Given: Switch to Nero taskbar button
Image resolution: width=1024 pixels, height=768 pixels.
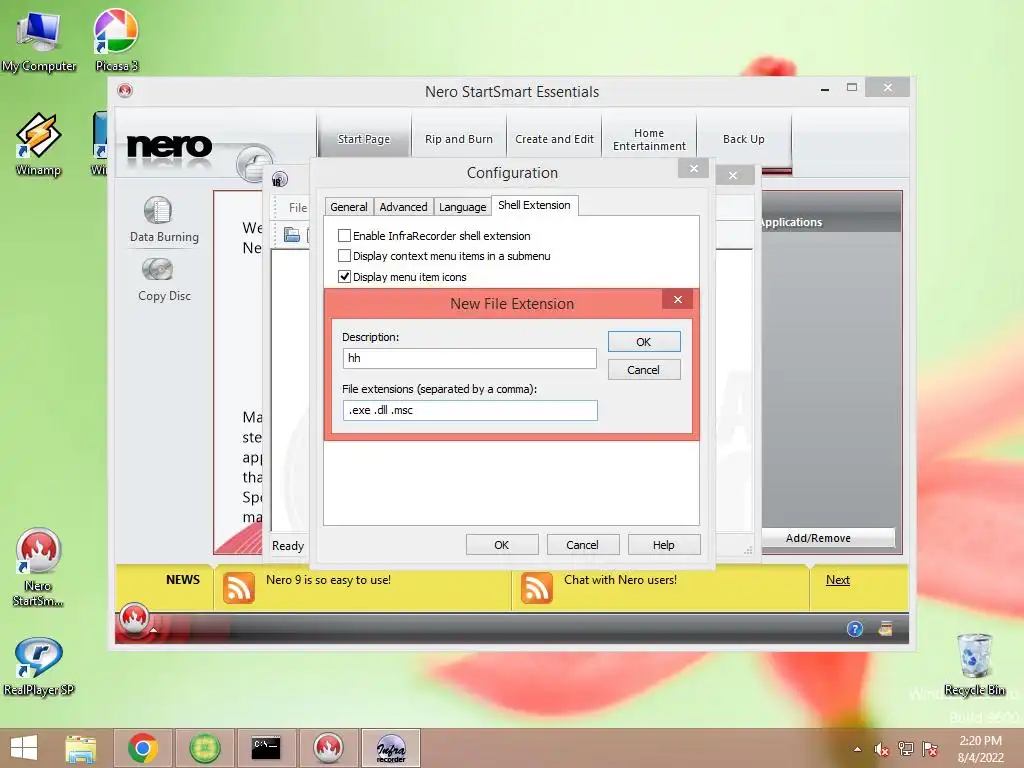Looking at the screenshot, I should [x=328, y=748].
